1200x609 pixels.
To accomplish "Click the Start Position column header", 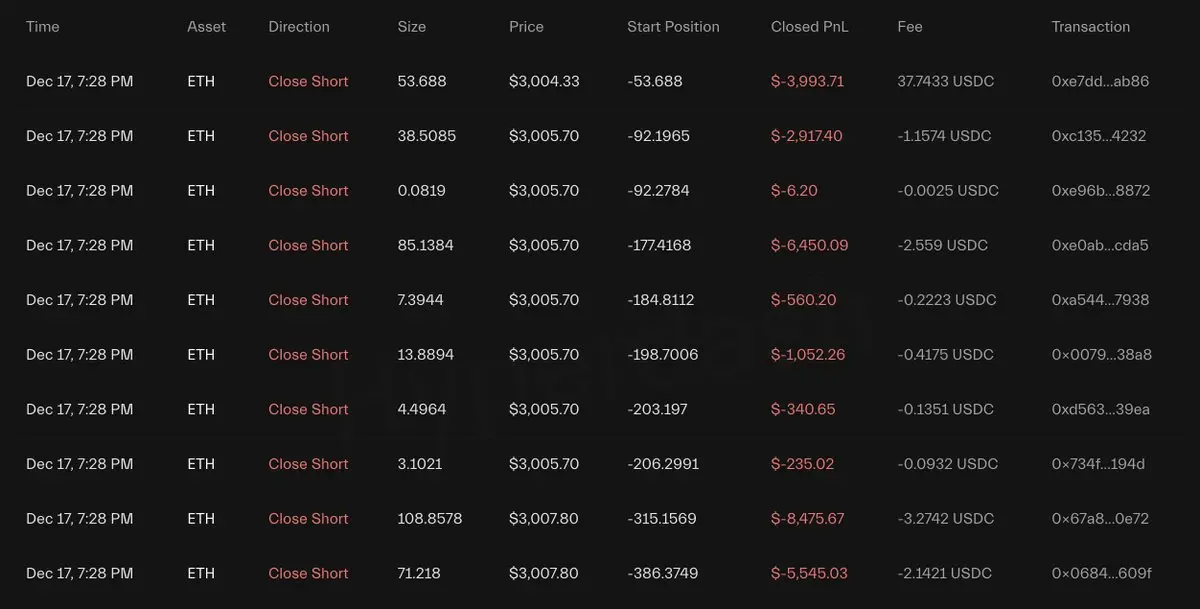I will [673, 27].
